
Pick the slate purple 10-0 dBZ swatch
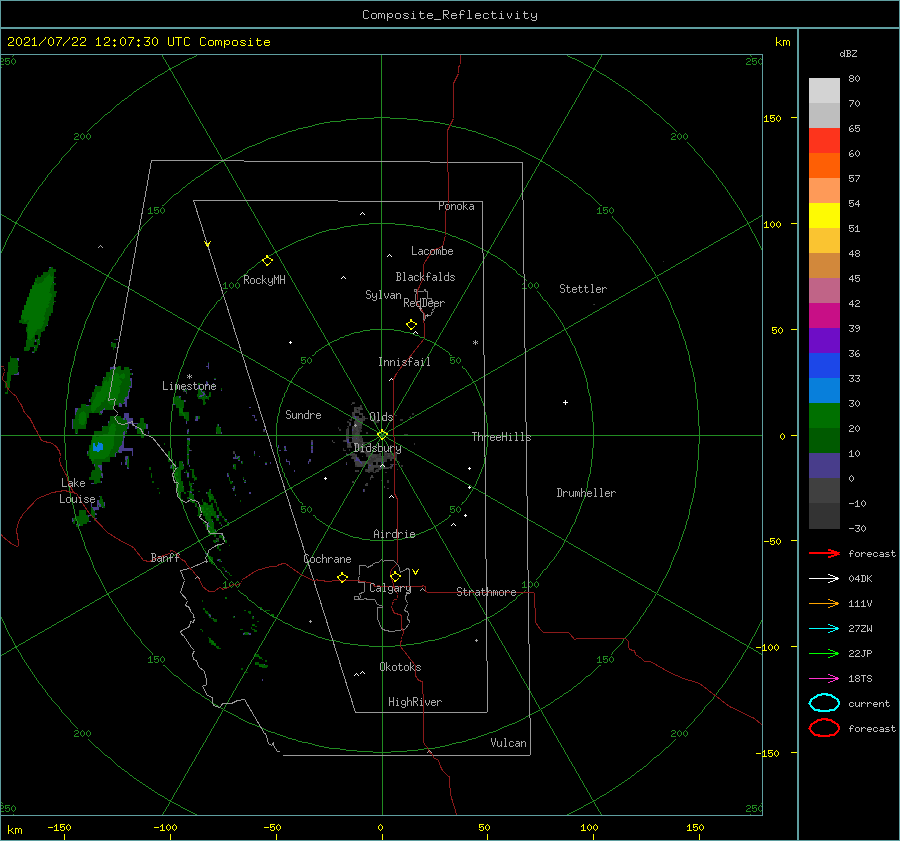coord(824,466)
